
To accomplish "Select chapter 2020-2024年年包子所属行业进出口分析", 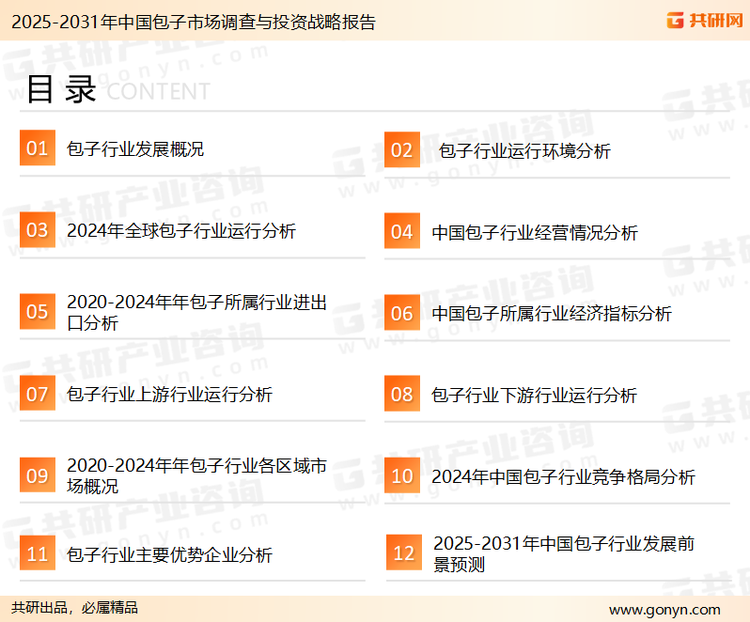I will (x=197, y=312).
